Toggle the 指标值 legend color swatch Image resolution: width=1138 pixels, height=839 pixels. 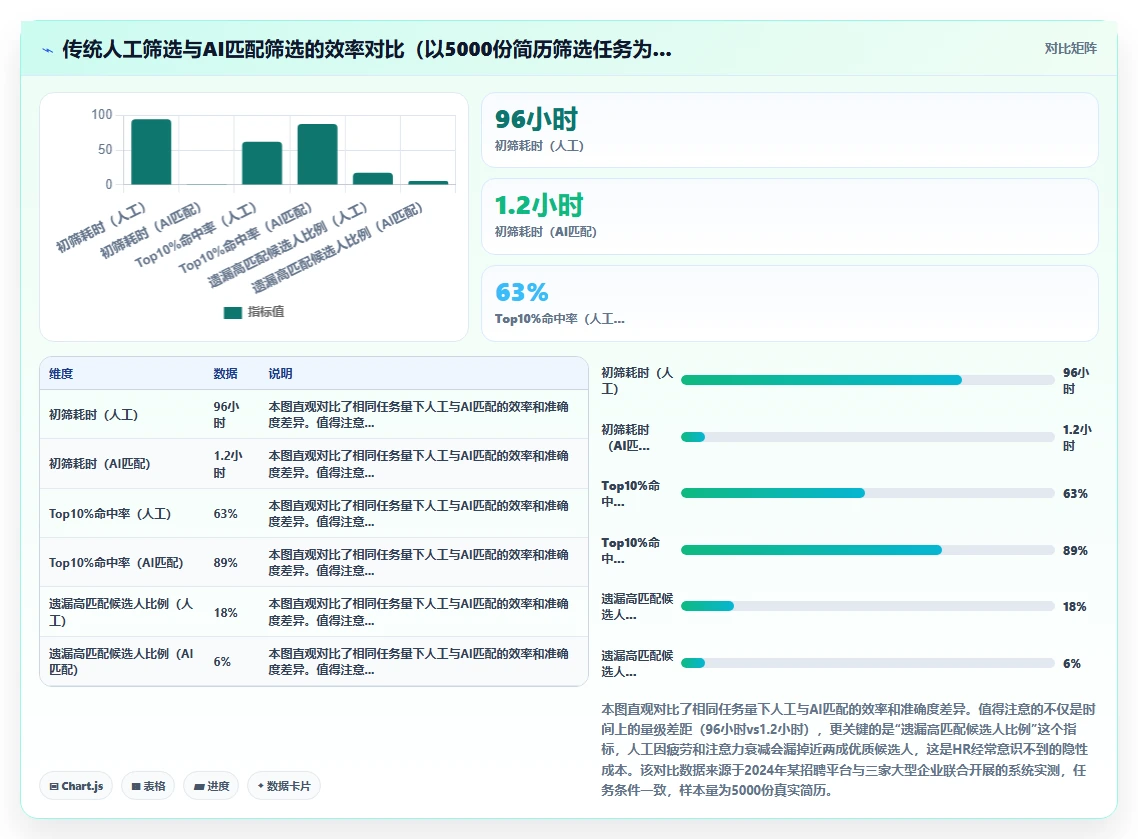232,312
